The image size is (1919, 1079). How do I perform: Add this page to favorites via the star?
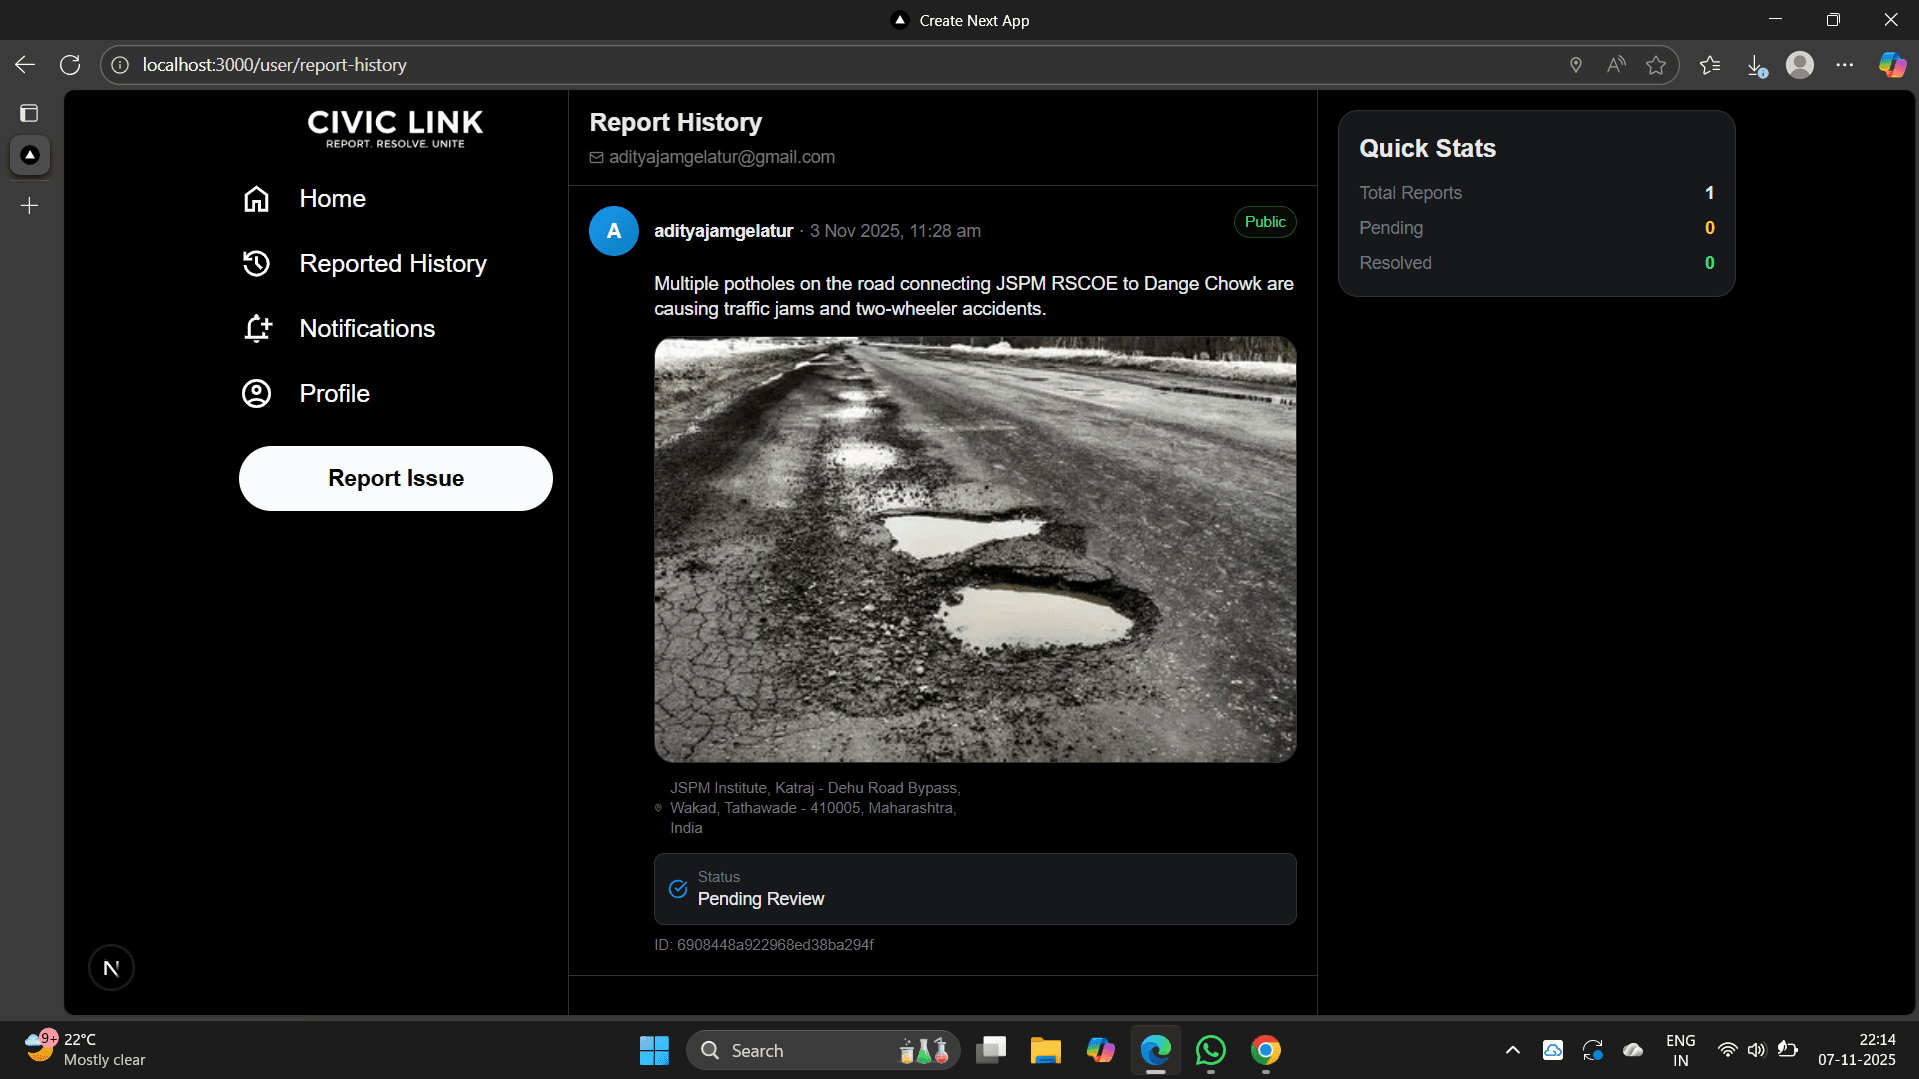pyautogui.click(x=1656, y=64)
